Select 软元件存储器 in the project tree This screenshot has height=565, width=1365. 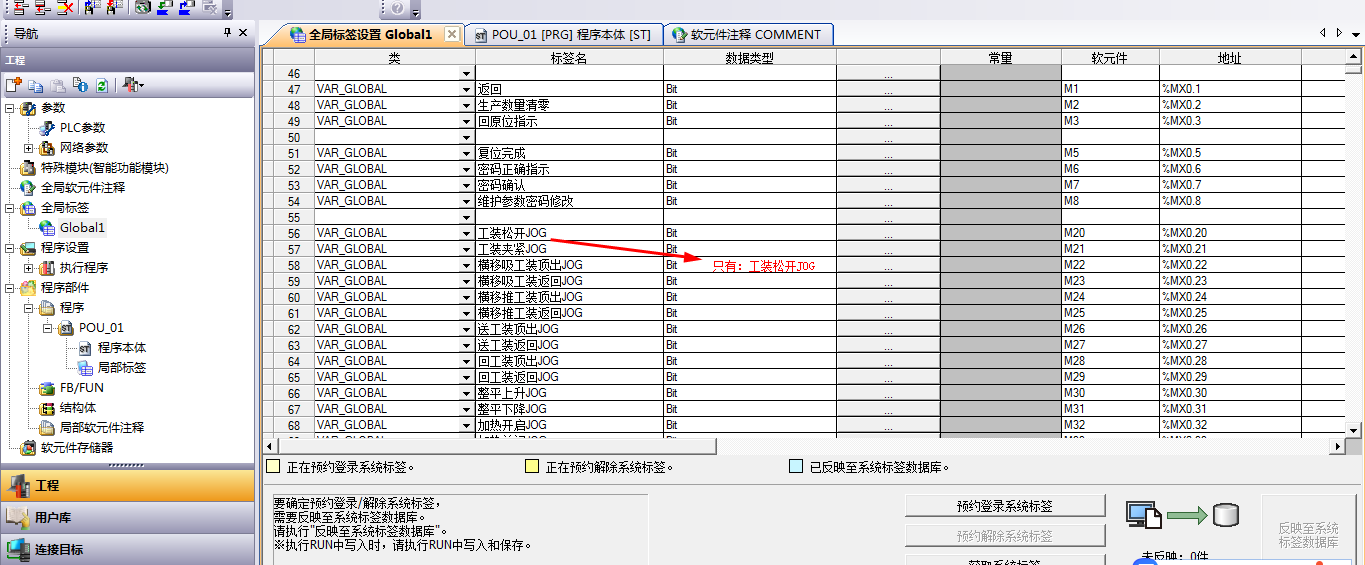(x=76, y=447)
